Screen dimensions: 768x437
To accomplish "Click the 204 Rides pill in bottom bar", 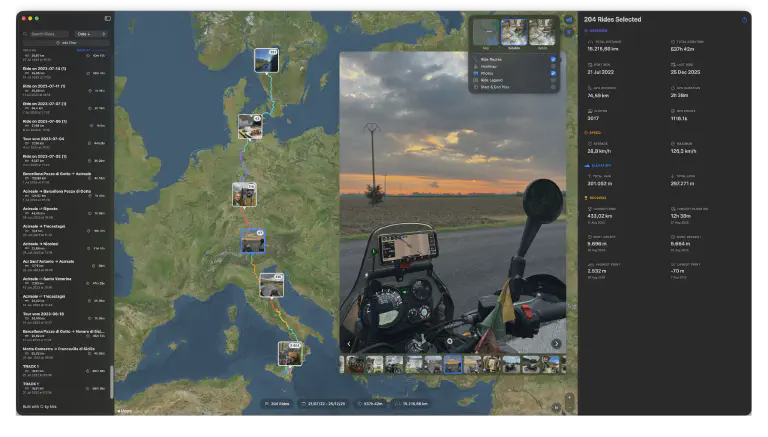I will 277,404.
